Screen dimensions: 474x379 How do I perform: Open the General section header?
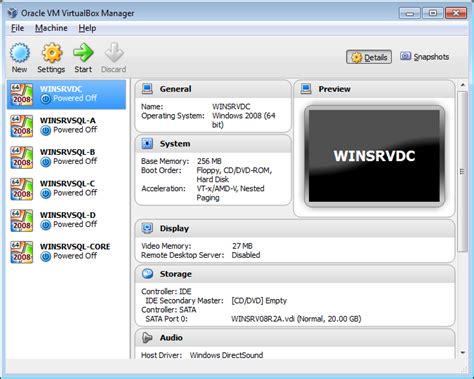tap(213, 89)
